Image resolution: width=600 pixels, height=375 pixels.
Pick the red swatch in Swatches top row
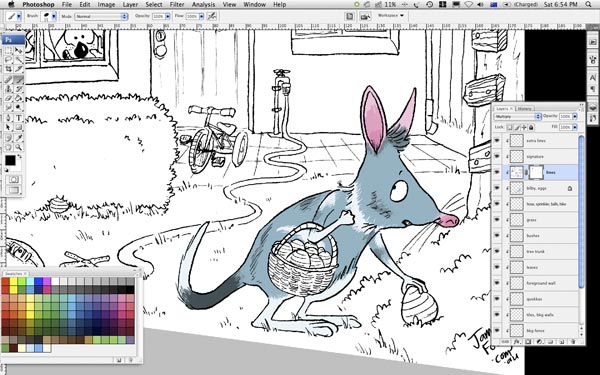coord(5,282)
